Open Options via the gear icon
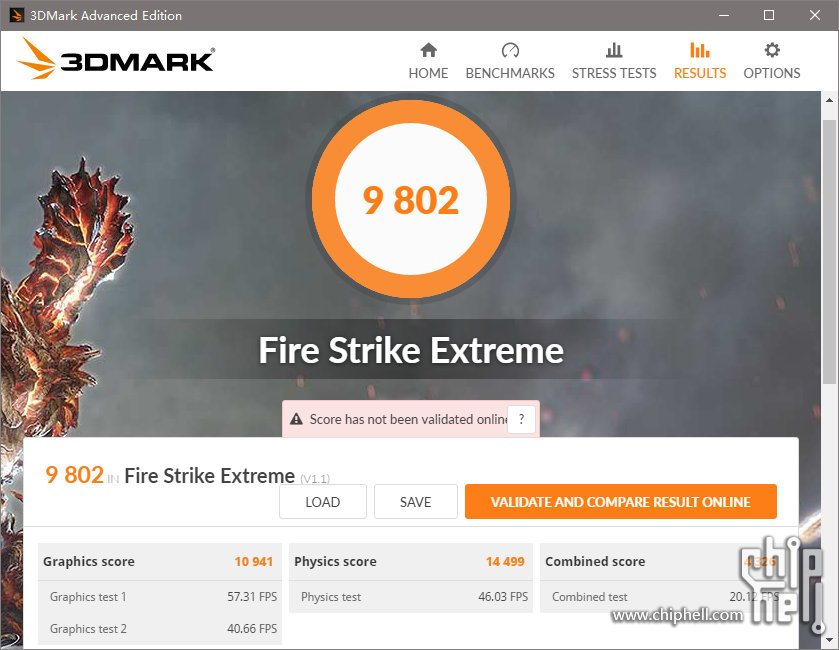Screen dimensions: 839x650 (x=772, y=50)
